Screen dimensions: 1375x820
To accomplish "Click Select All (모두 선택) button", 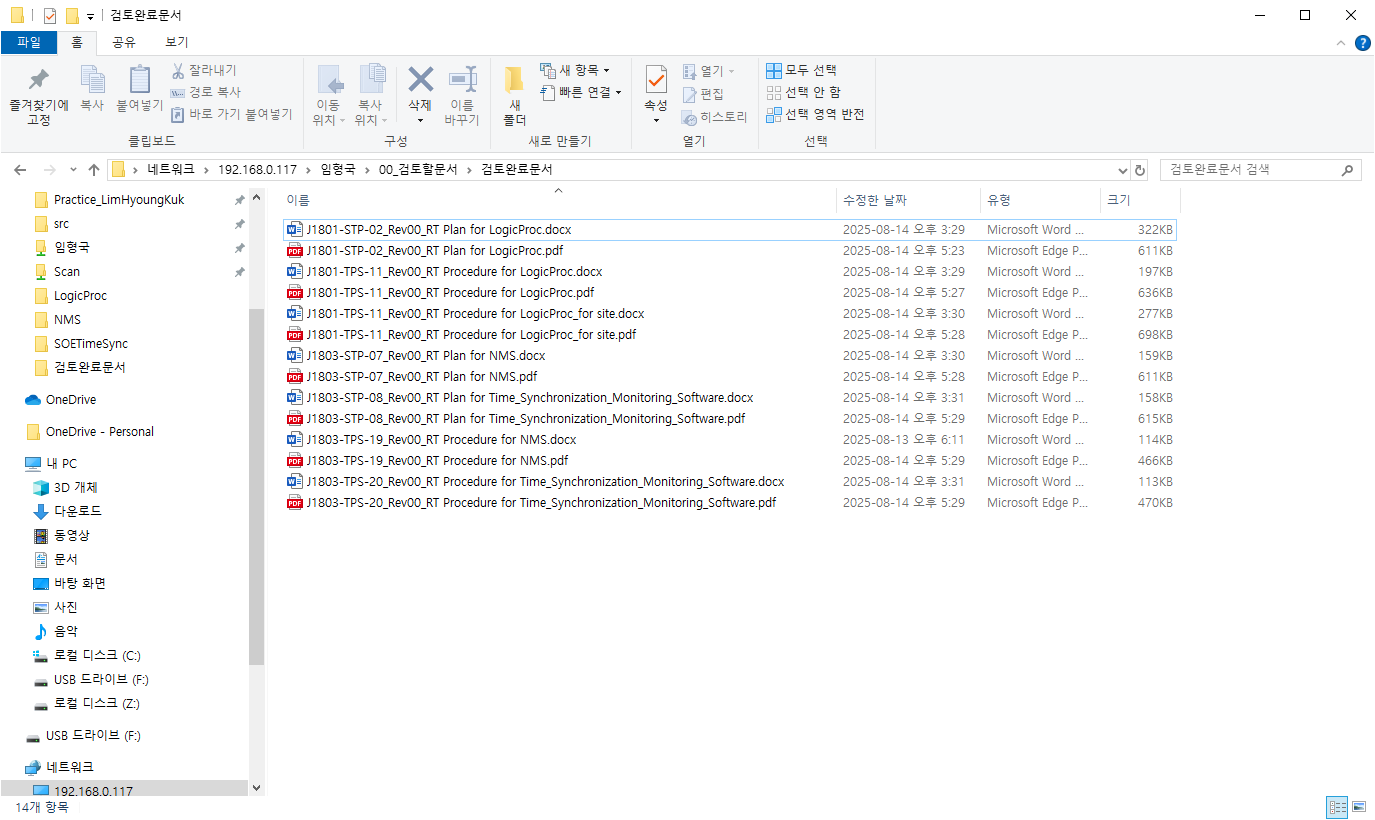I will (802, 70).
